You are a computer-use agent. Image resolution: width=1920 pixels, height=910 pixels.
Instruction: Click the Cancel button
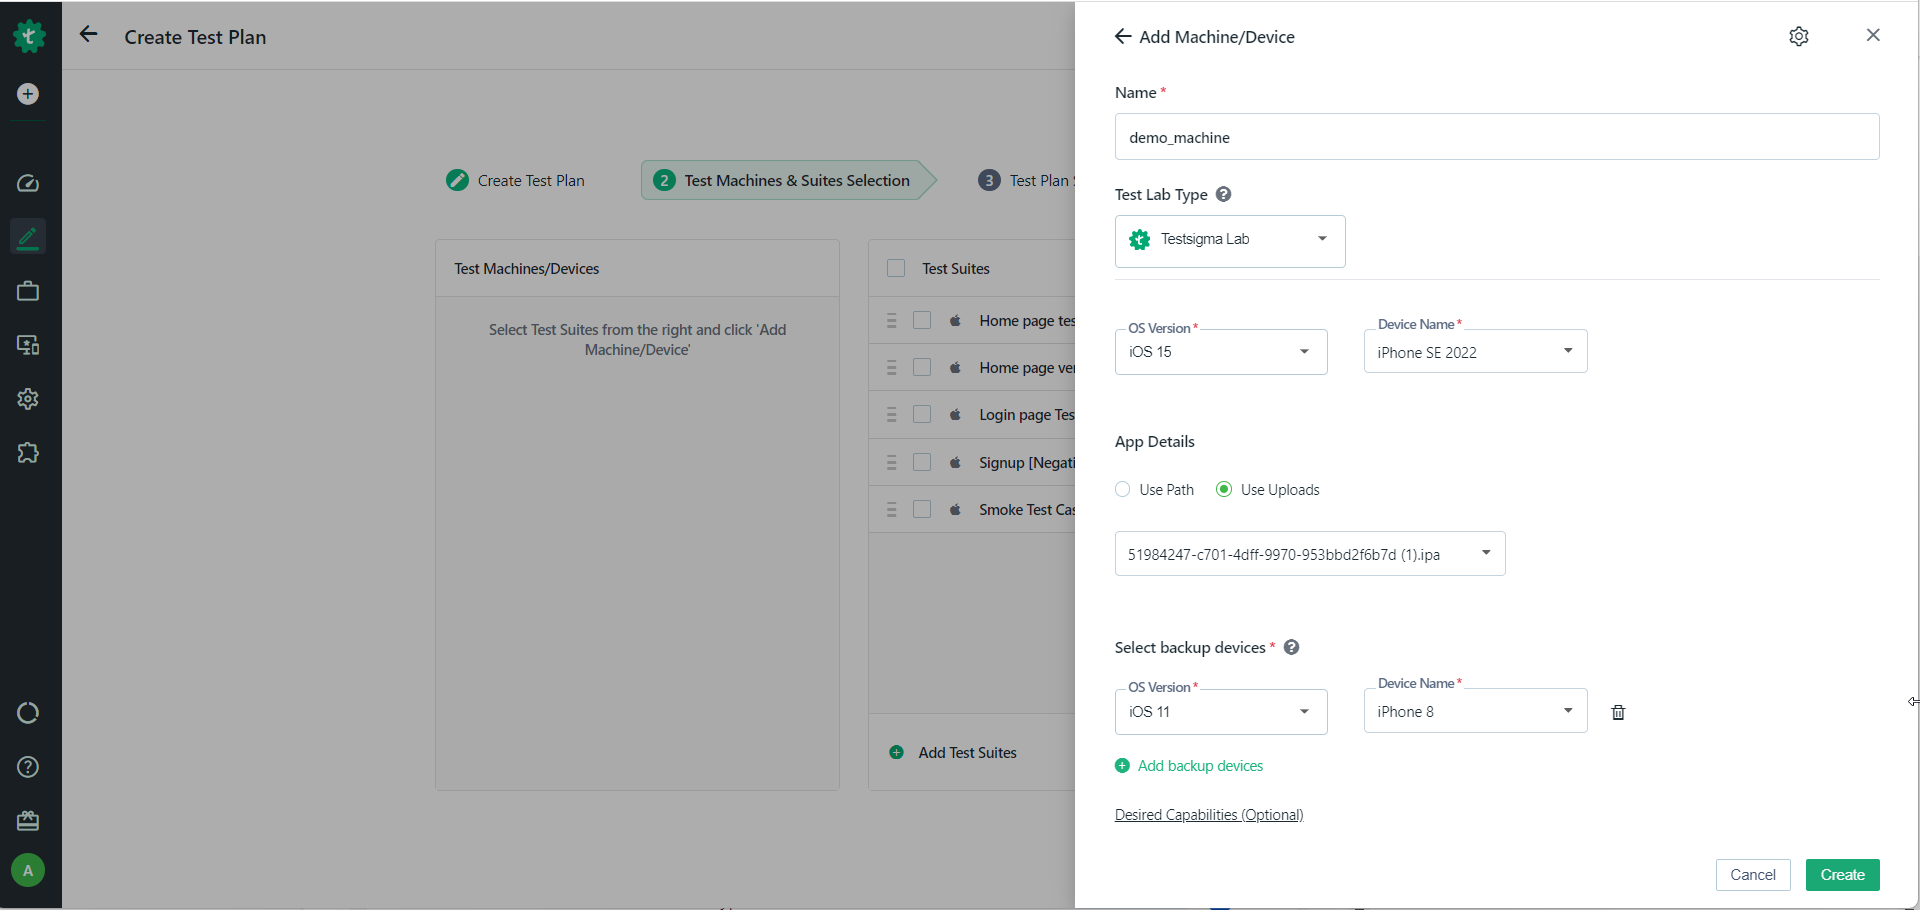tap(1753, 875)
